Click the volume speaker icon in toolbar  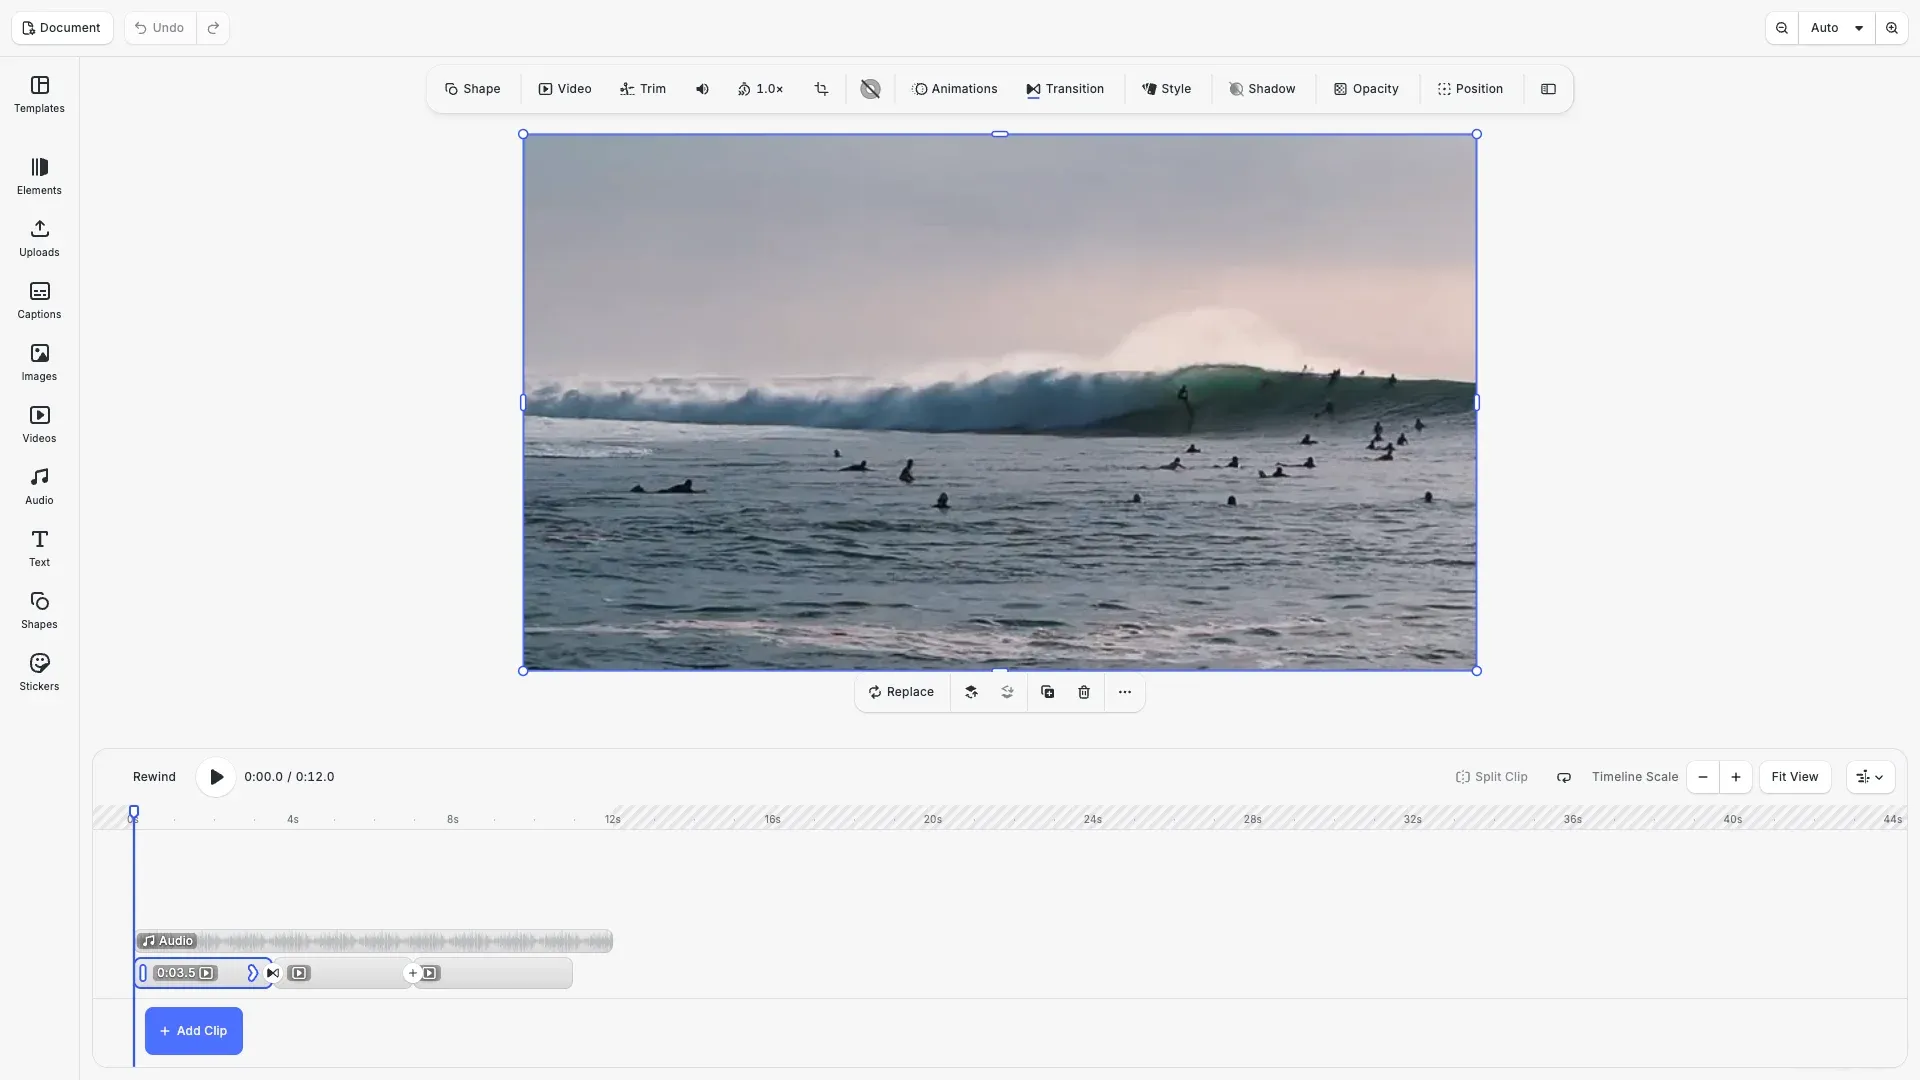702,89
